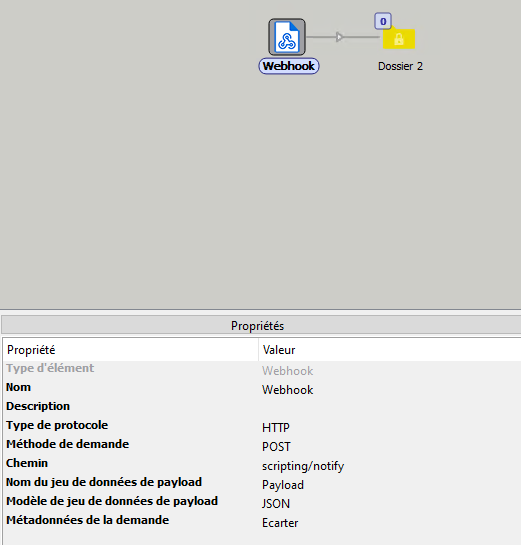Viewport: 521px width, 545px height.
Task: Click the Valeur column header
Action: point(390,350)
